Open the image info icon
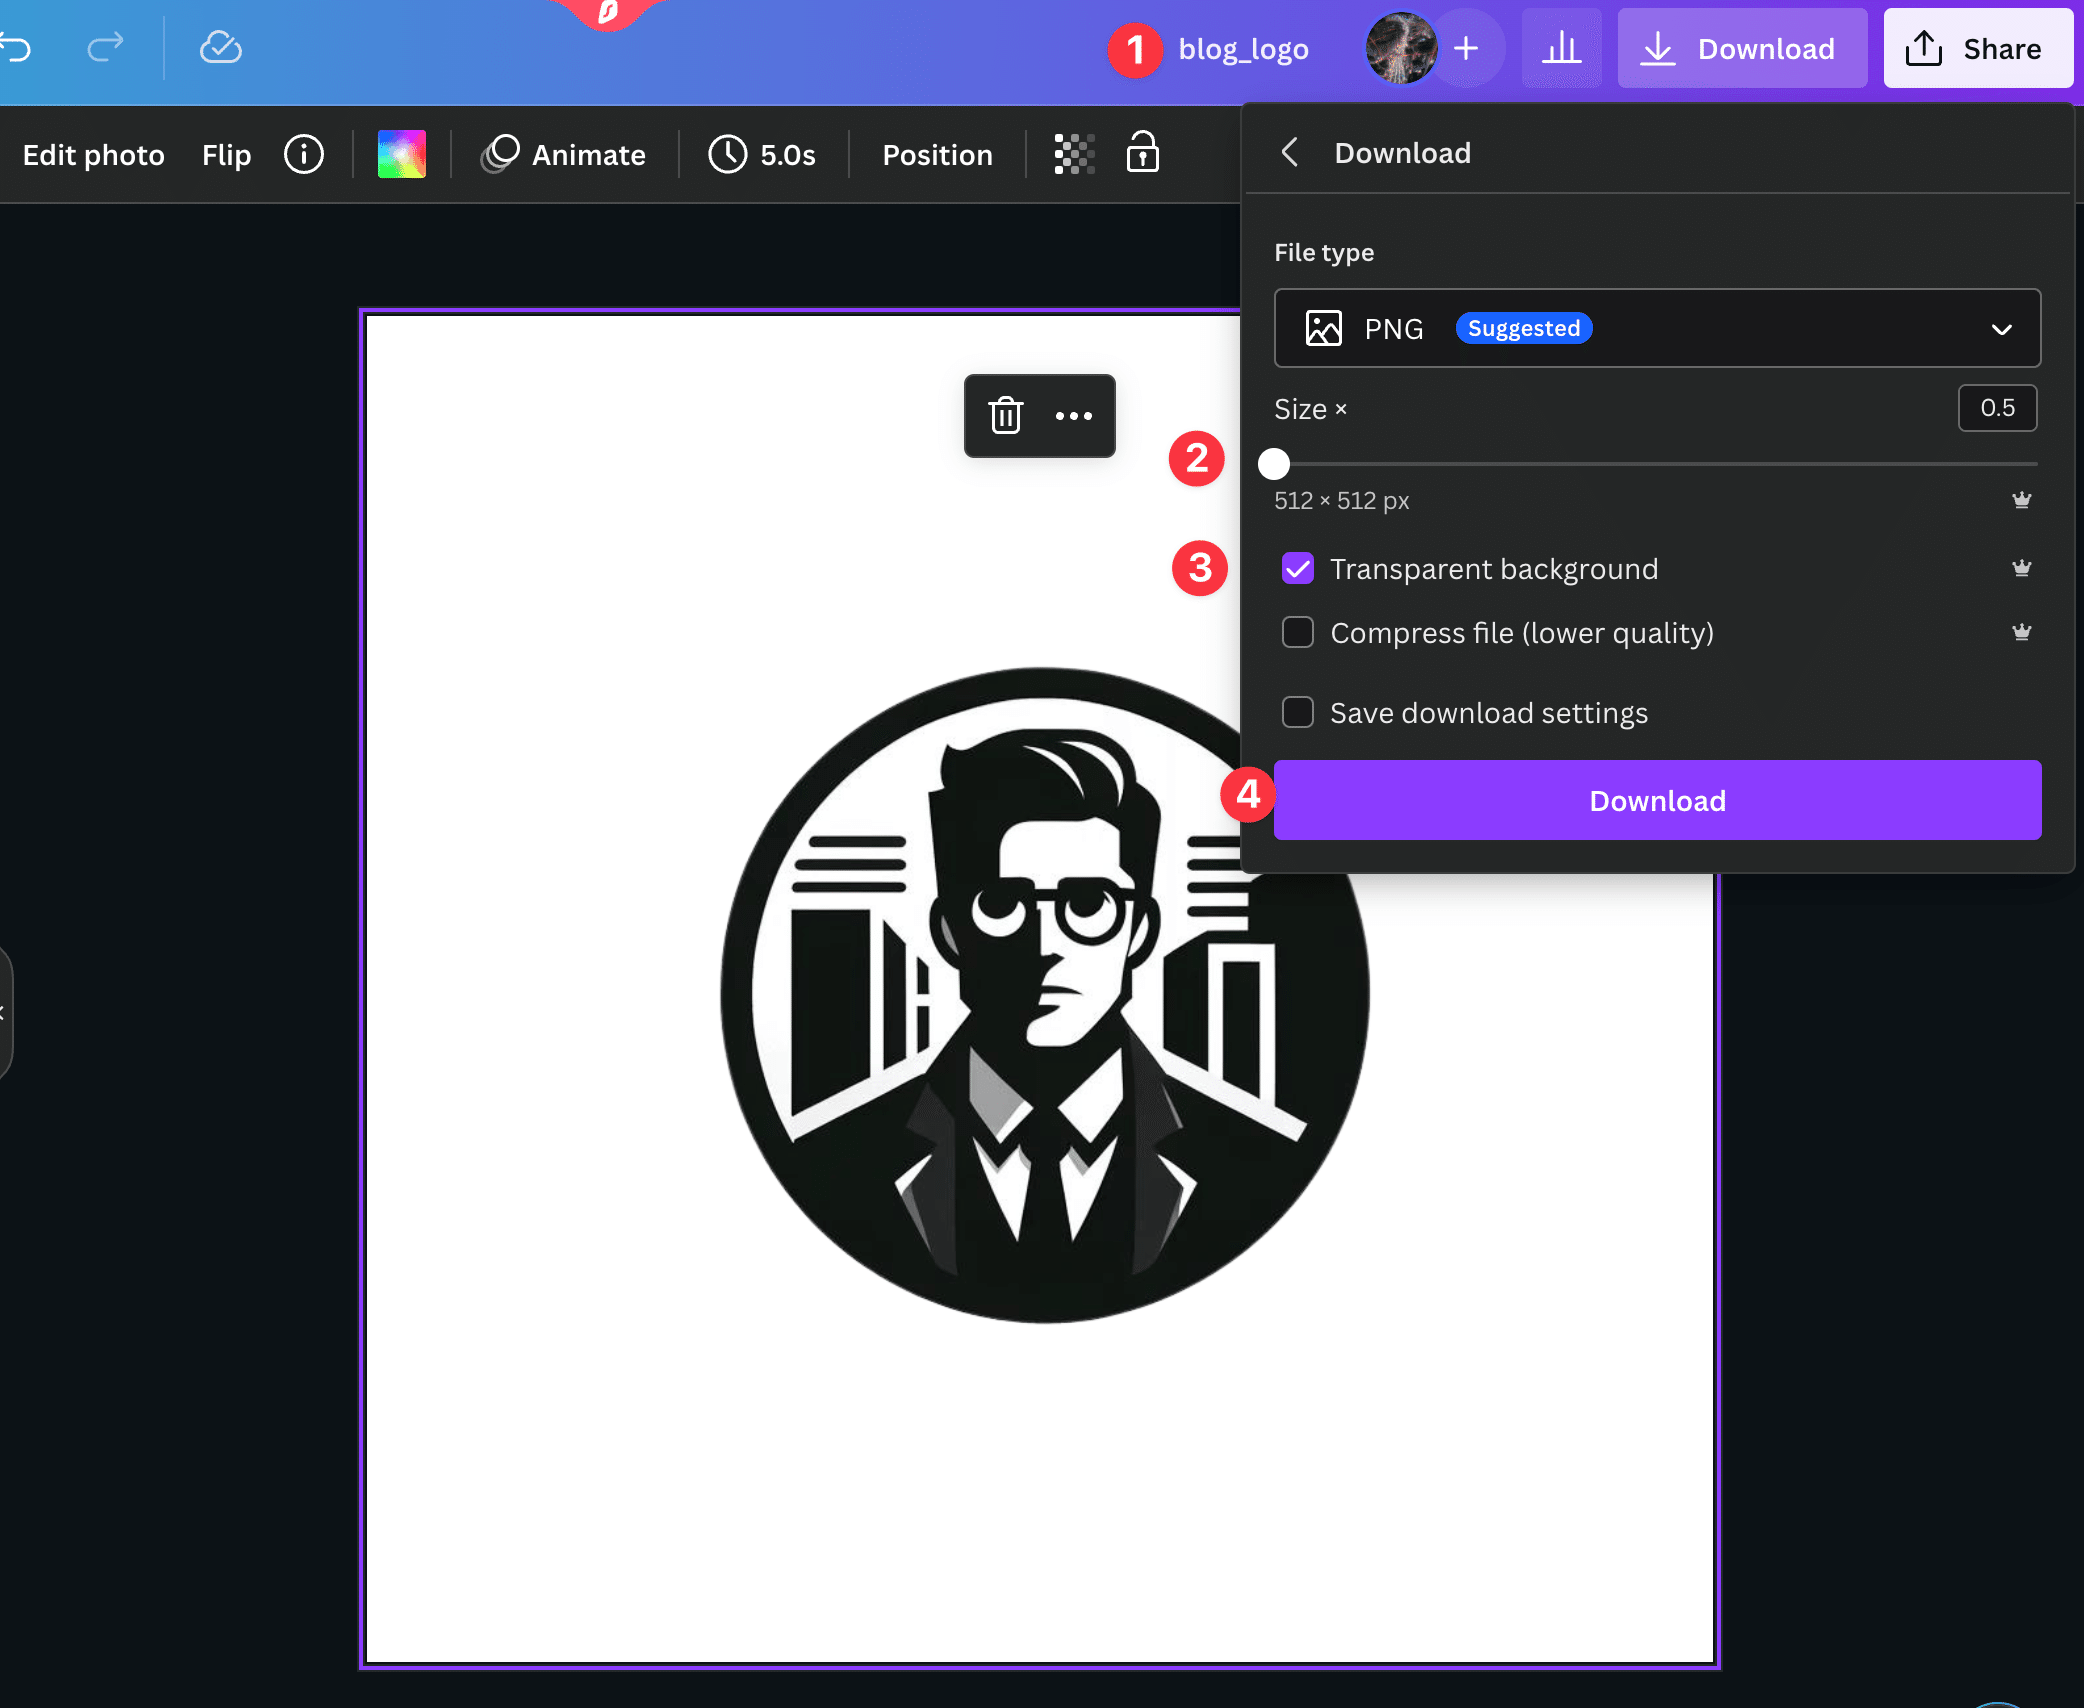Image resolution: width=2084 pixels, height=1708 pixels. (304, 155)
